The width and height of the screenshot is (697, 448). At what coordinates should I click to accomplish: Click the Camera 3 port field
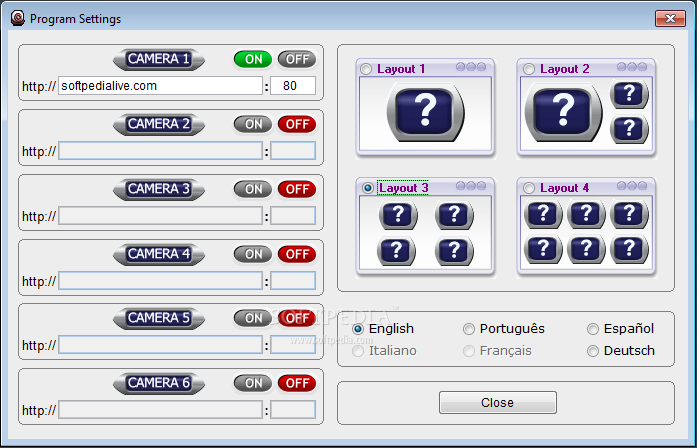pos(293,216)
